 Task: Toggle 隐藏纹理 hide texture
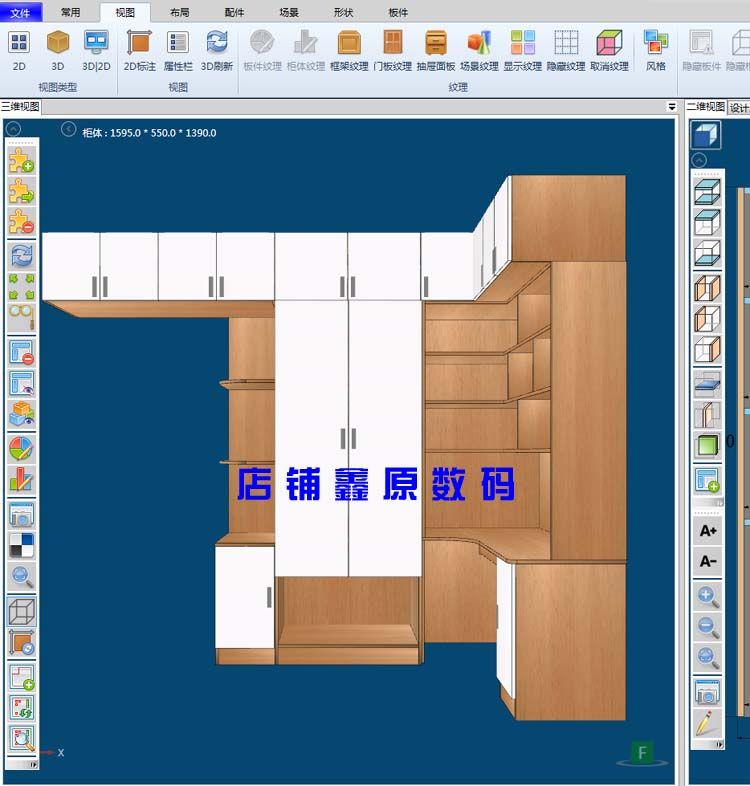coord(566,49)
